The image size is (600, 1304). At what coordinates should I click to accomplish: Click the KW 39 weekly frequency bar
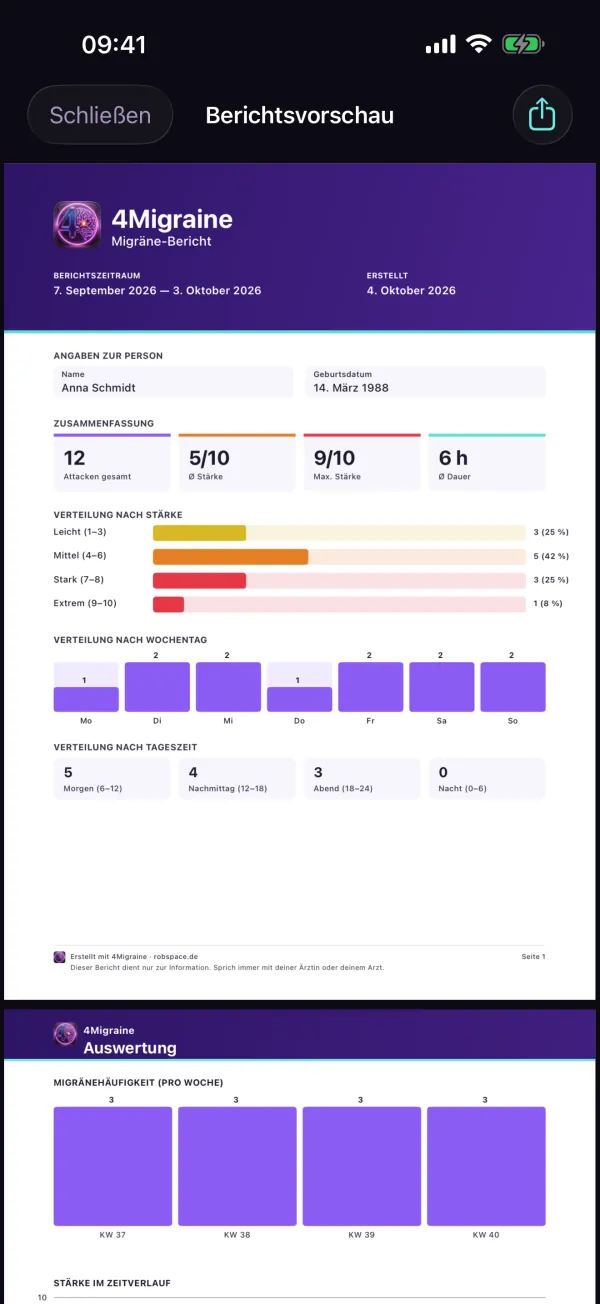[362, 1166]
